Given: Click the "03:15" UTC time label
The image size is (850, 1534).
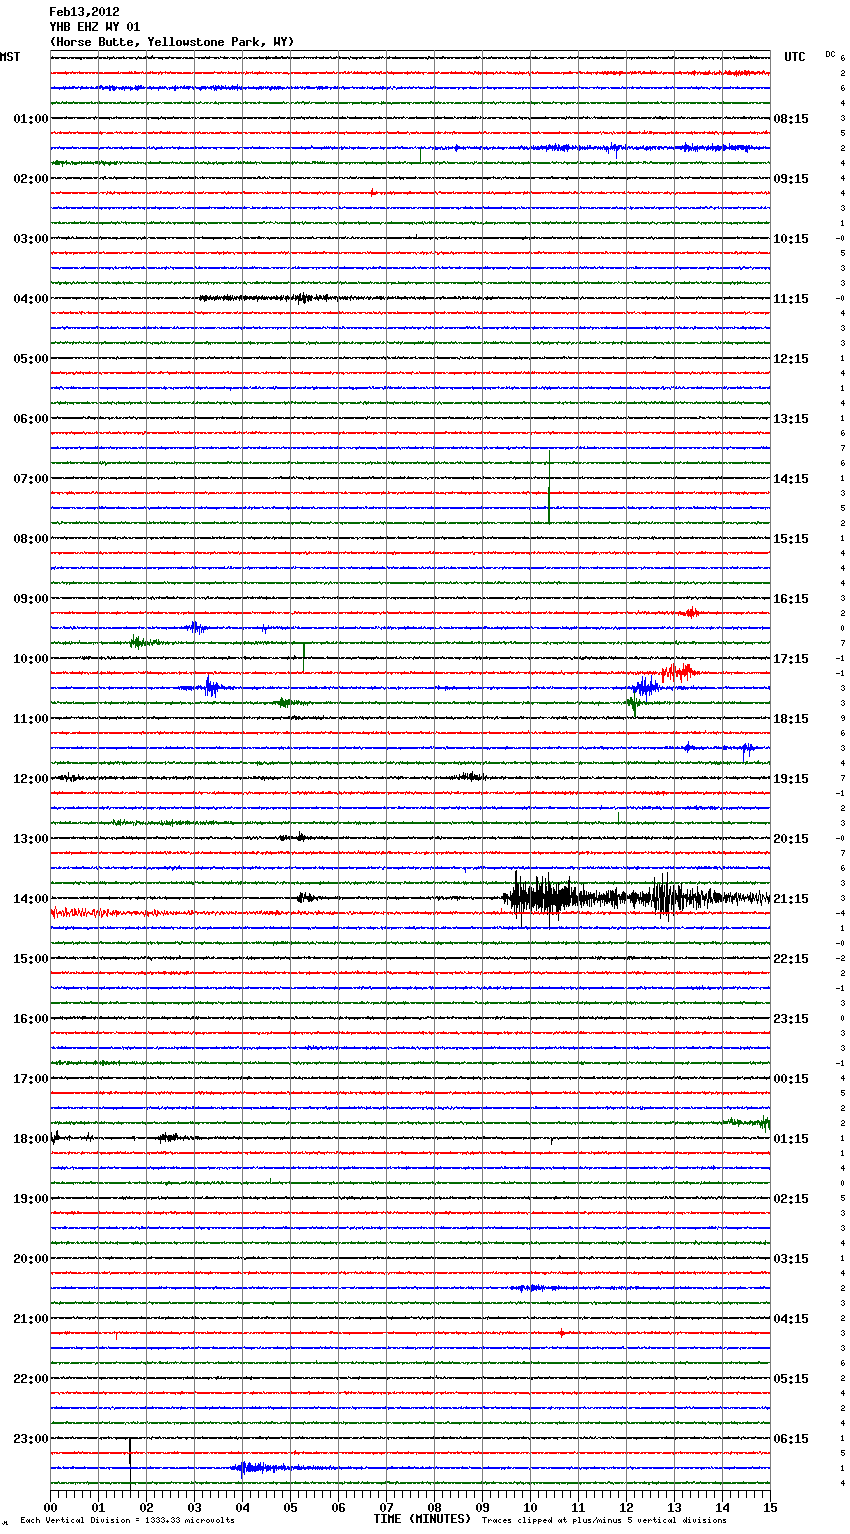Looking at the screenshot, I should 791,1259.
